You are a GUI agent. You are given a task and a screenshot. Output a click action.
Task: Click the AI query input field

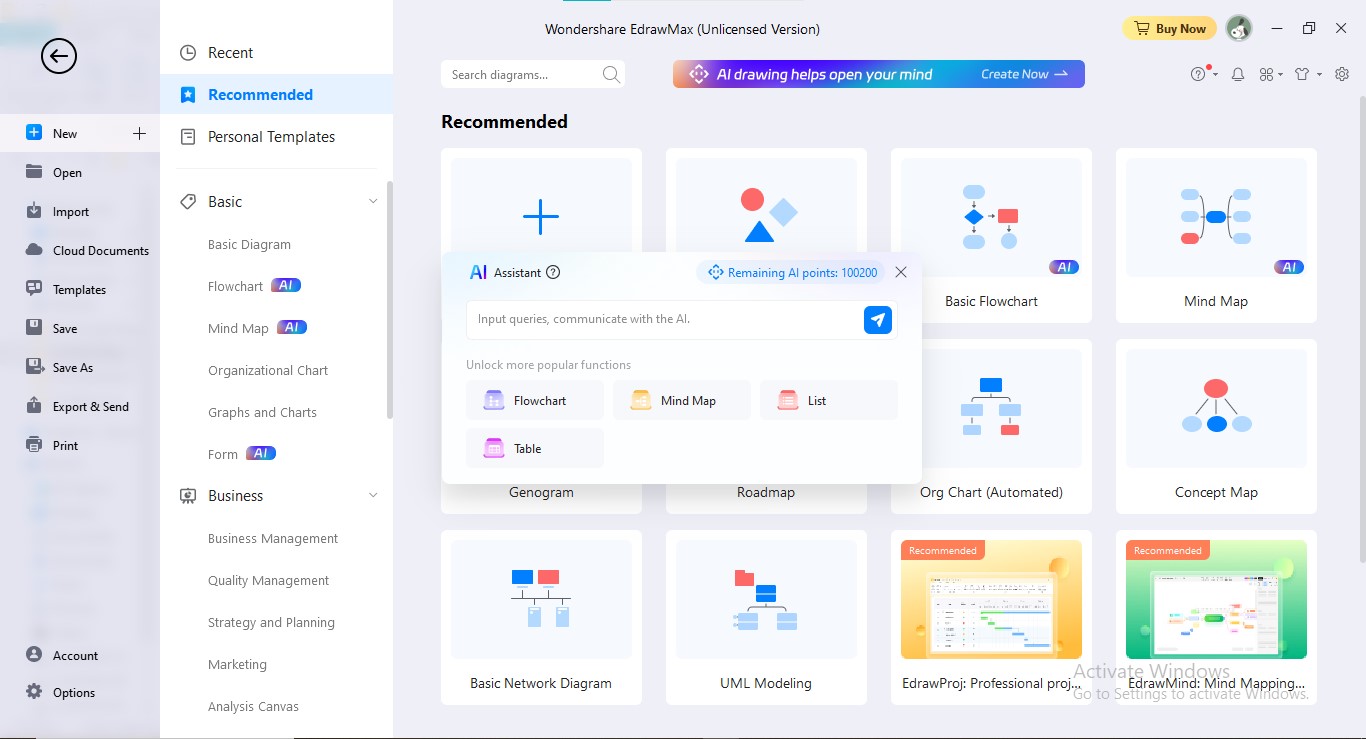[x=664, y=320]
